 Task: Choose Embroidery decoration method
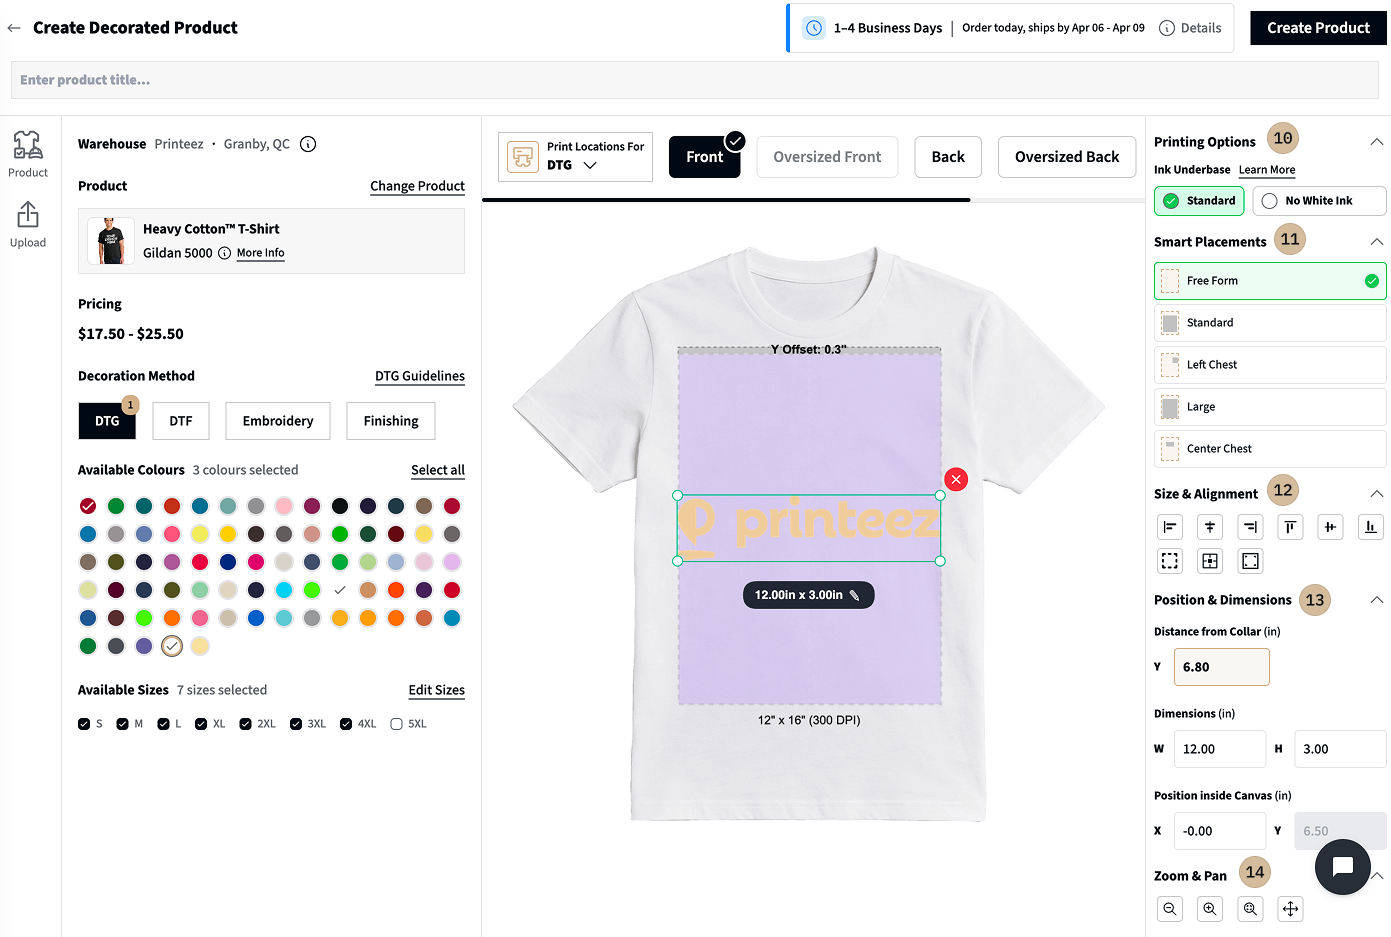pyautogui.click(x=278, y=421)
